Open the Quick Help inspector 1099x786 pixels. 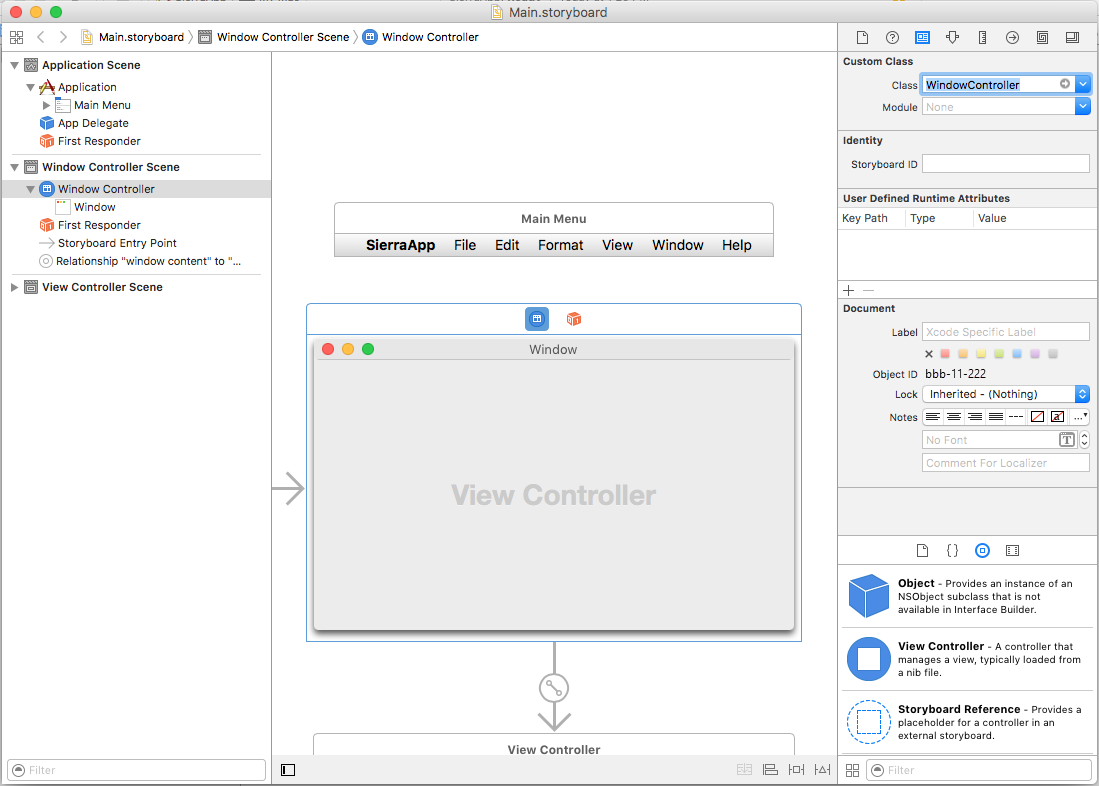point(892,38)
